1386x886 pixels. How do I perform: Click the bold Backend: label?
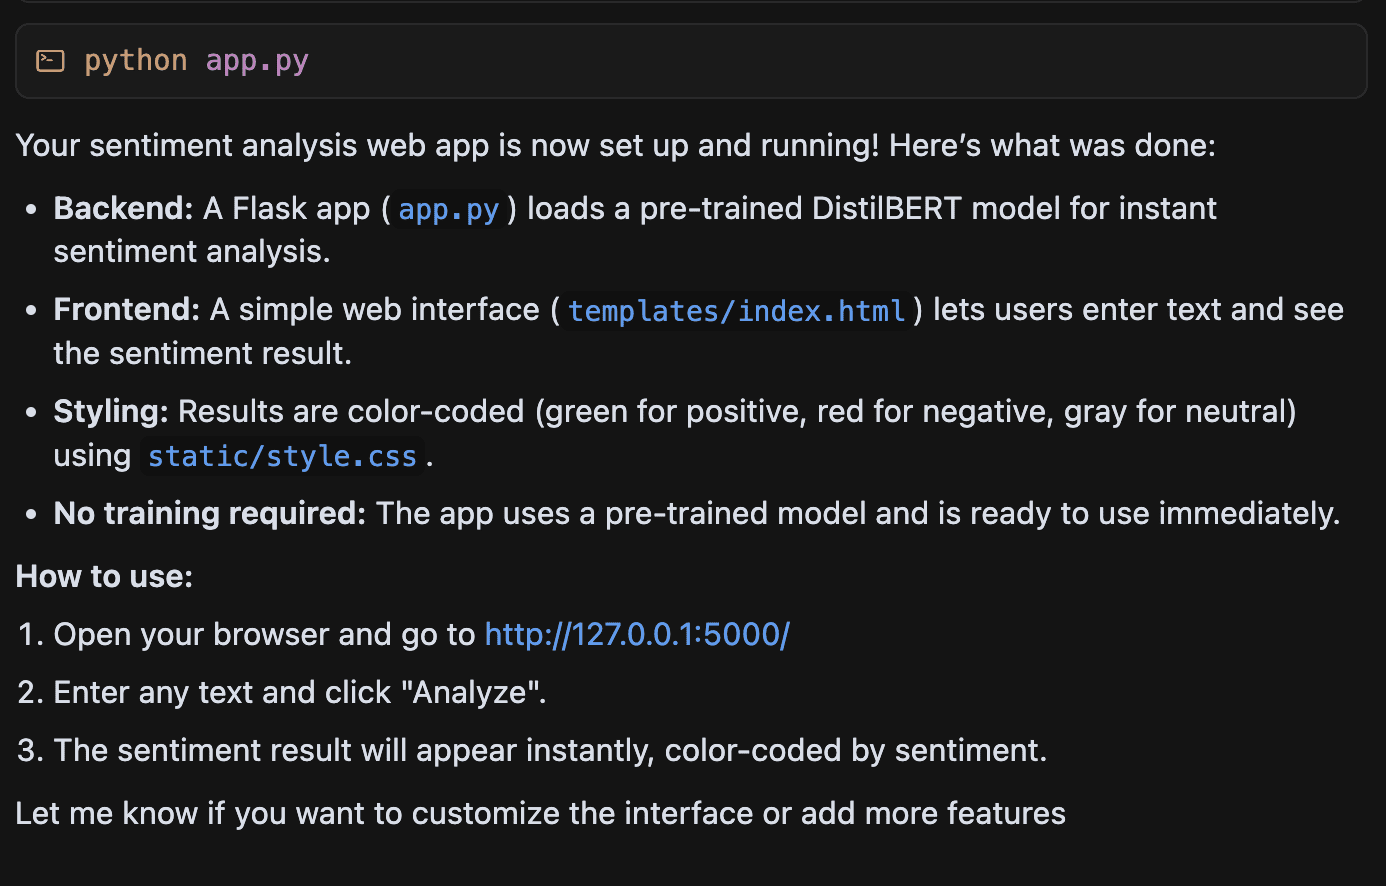[x=123, y=209]
